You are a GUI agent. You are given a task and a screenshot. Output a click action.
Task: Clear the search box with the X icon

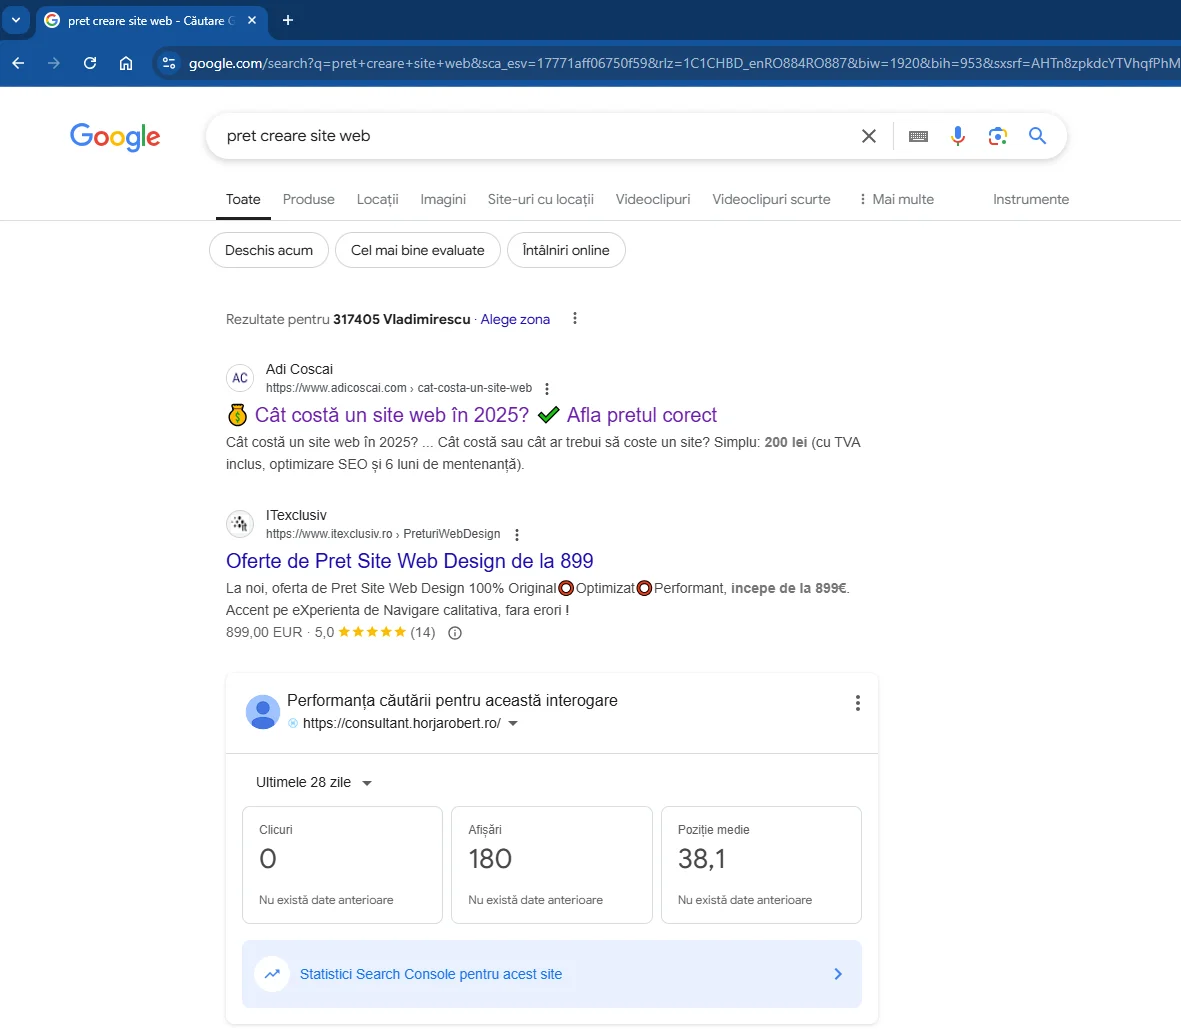pyautogui.click(x=868, y=136)
